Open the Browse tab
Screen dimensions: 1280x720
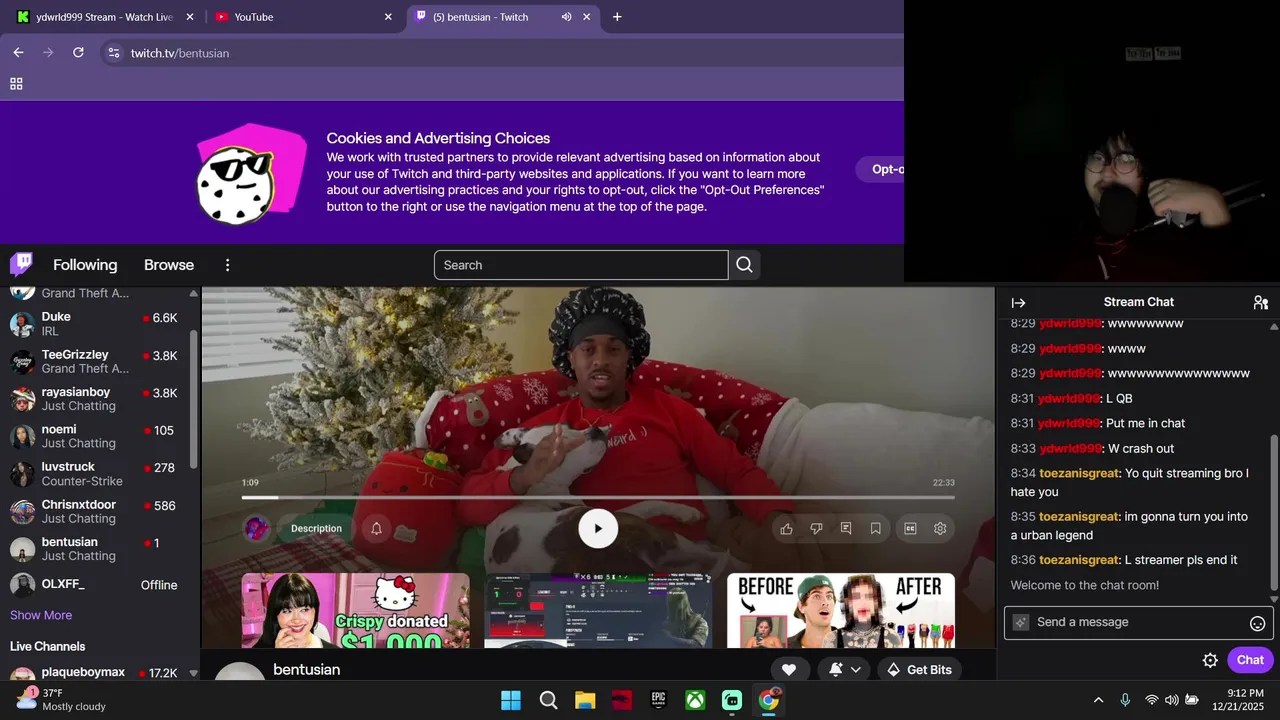pos(169,265)
